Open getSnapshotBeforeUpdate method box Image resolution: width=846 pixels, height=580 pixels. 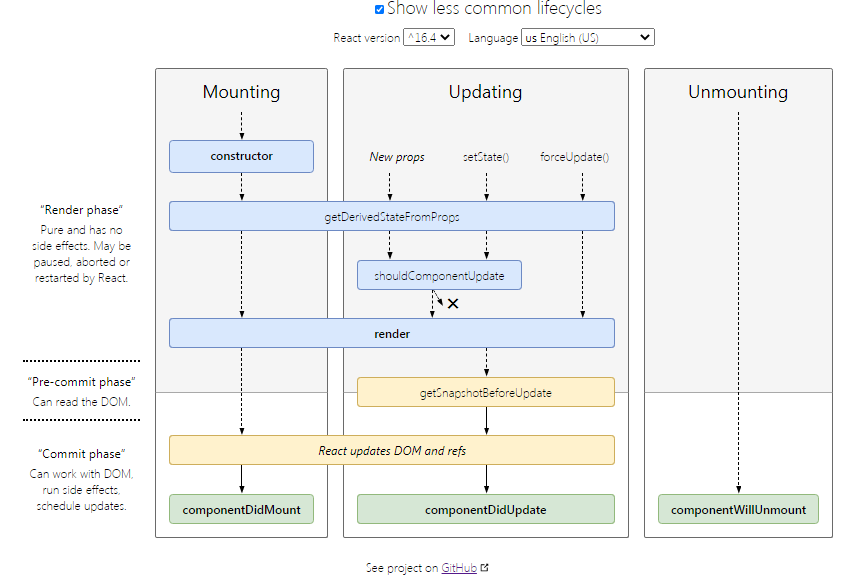(485, 392)
